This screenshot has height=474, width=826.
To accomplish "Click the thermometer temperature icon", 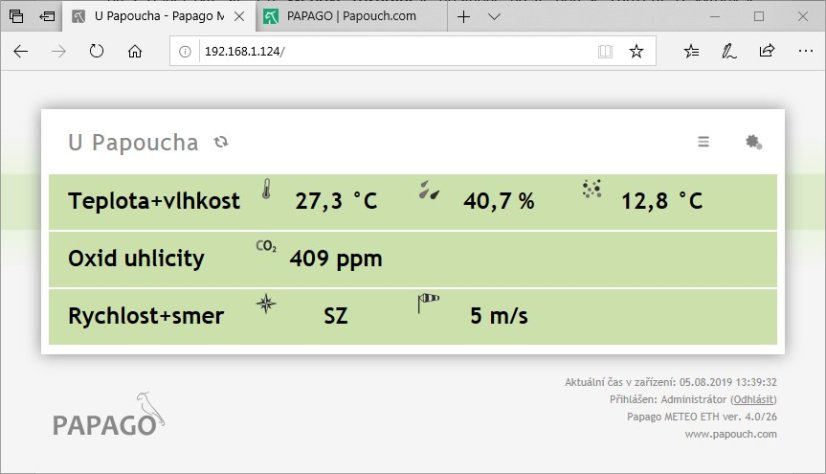I will coord(267,189).
